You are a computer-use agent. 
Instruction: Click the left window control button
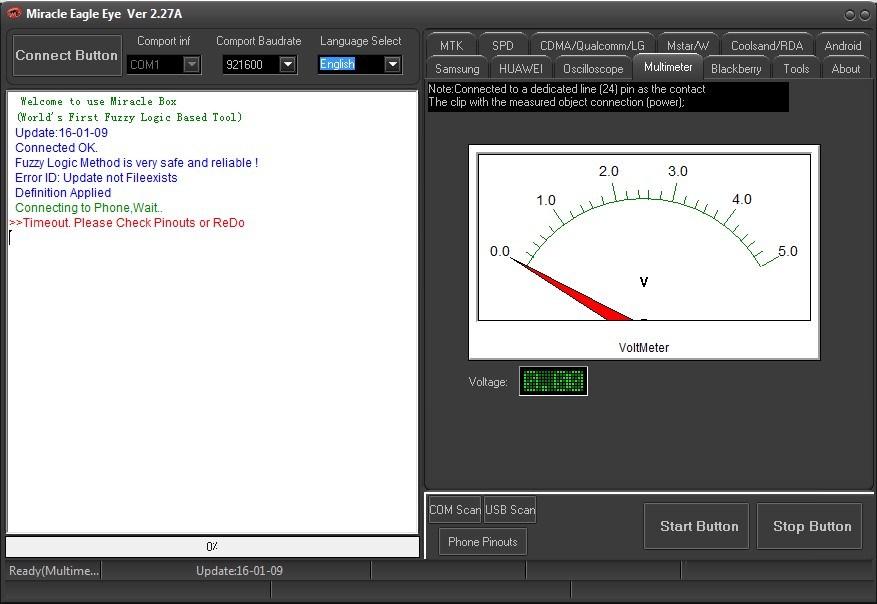[x=850, y=15]
